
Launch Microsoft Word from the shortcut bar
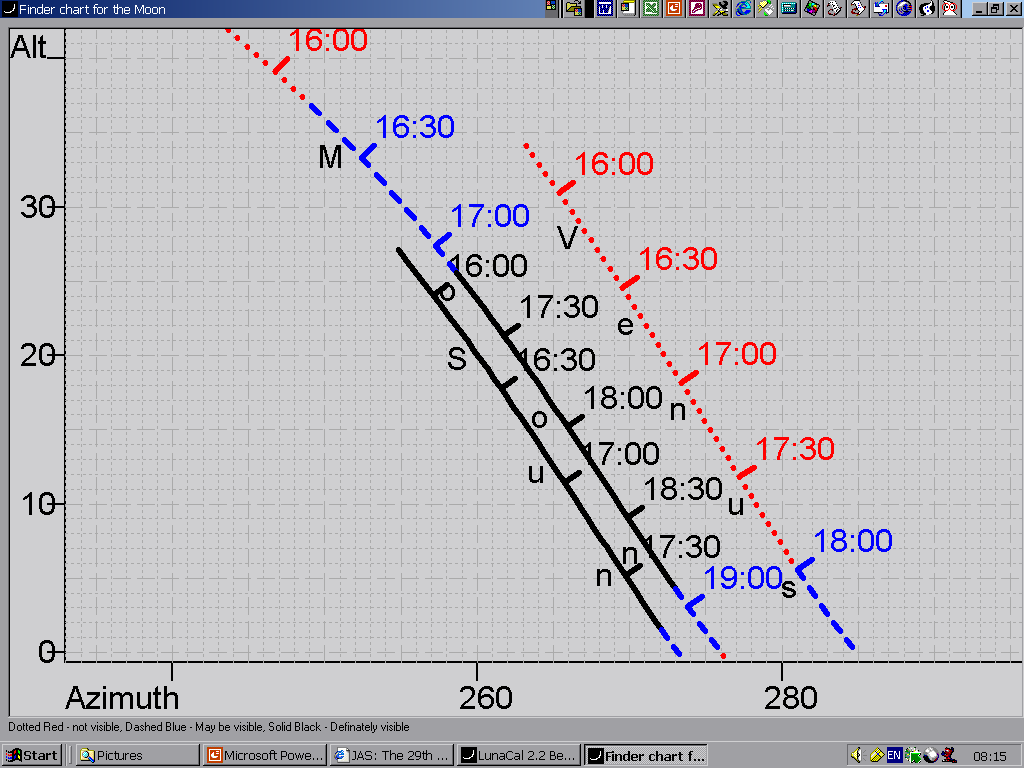pos(604,9)
